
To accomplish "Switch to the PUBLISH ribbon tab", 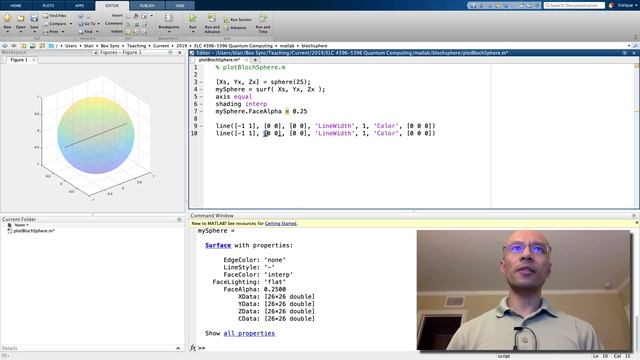I will [x=147, y=6].
